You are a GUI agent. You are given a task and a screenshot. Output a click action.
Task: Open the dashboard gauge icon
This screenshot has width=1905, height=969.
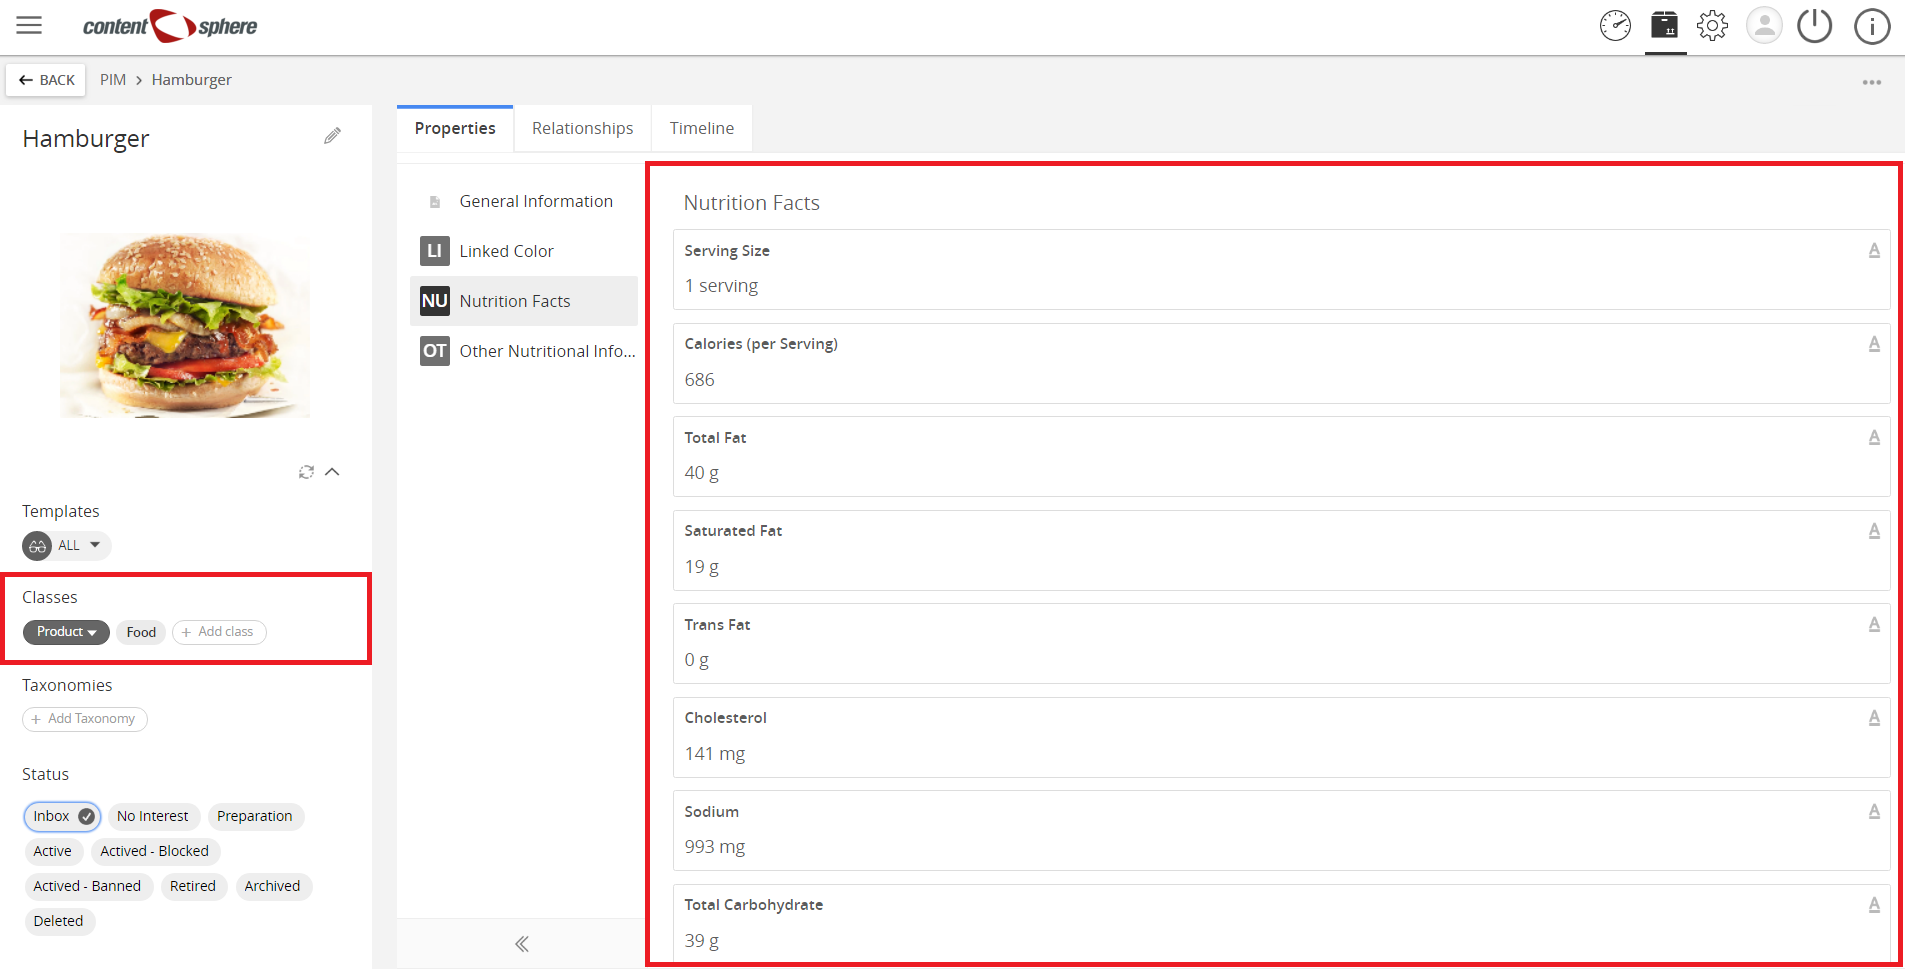[x=1615, y=26]
